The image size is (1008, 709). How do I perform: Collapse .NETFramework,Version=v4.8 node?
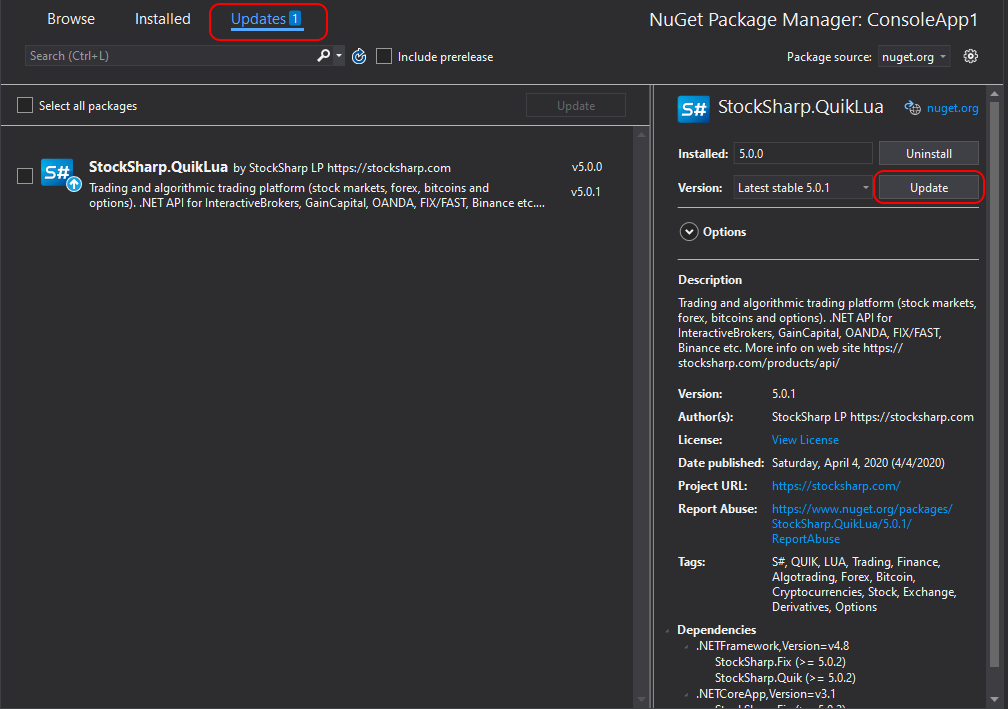click(687, 647)
